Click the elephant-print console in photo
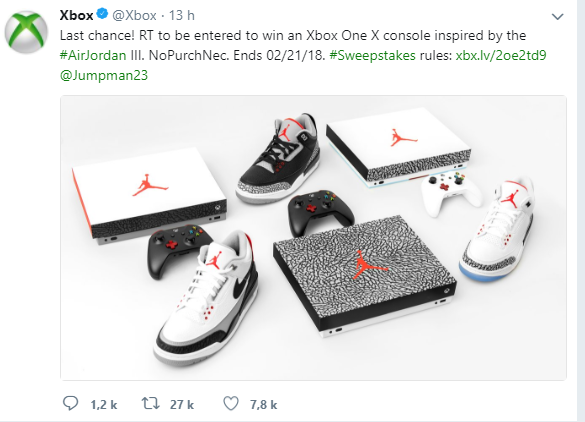Viewport: 585px width, 422px height. [x=364, y=275]
